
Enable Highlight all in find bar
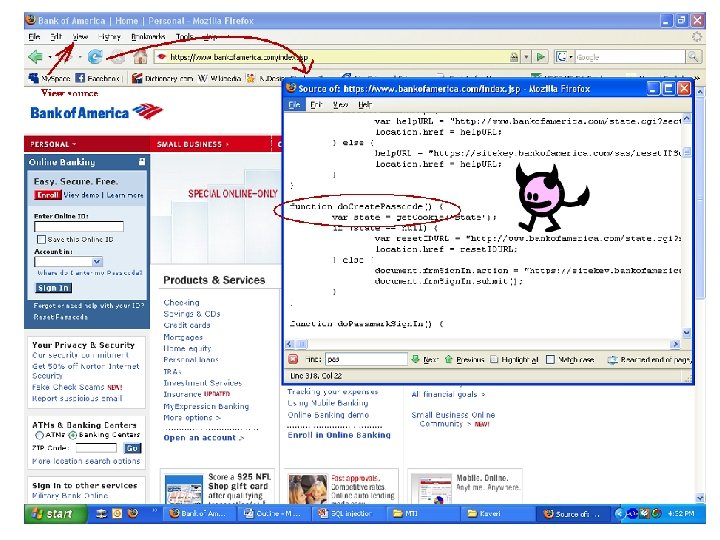[x=494, y=360]
